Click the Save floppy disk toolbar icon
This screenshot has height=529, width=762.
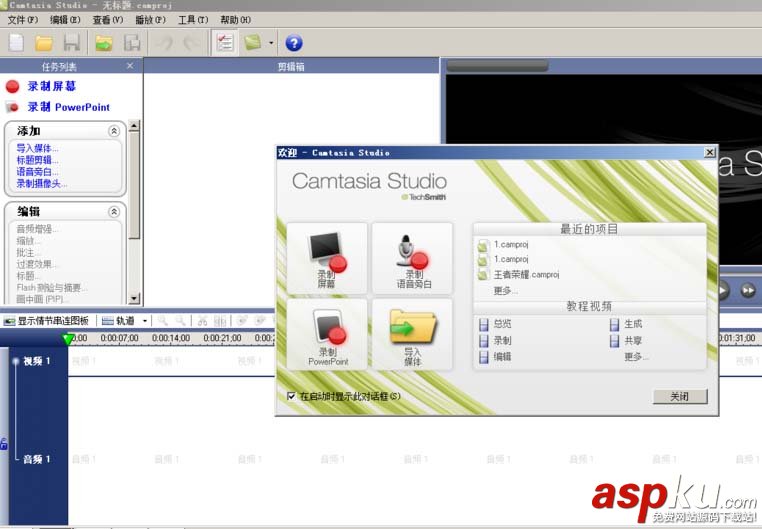coord(71,43)
